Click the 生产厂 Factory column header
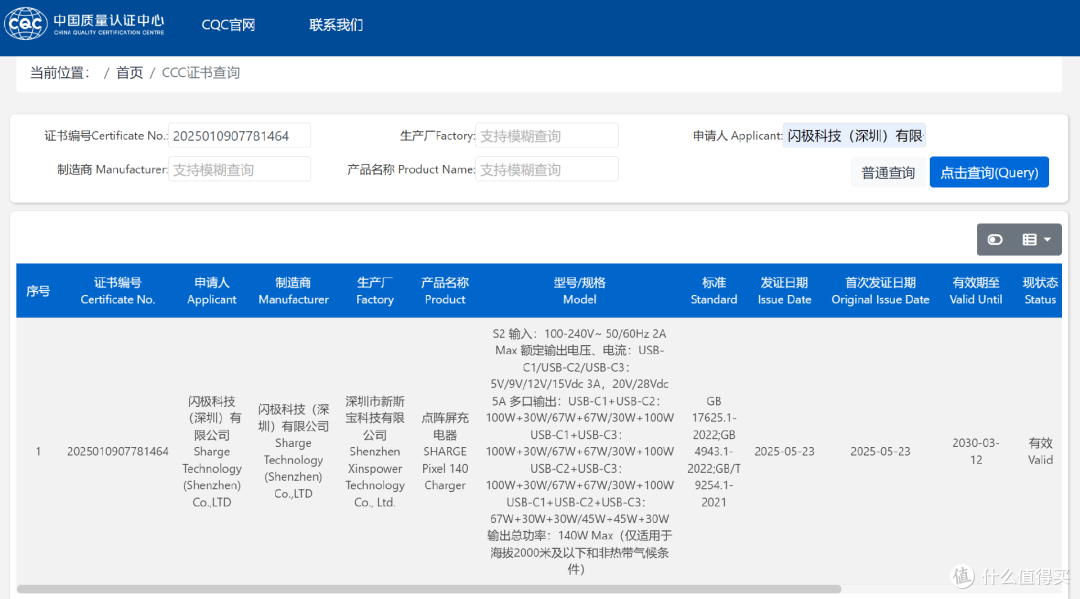 point(375,291)
